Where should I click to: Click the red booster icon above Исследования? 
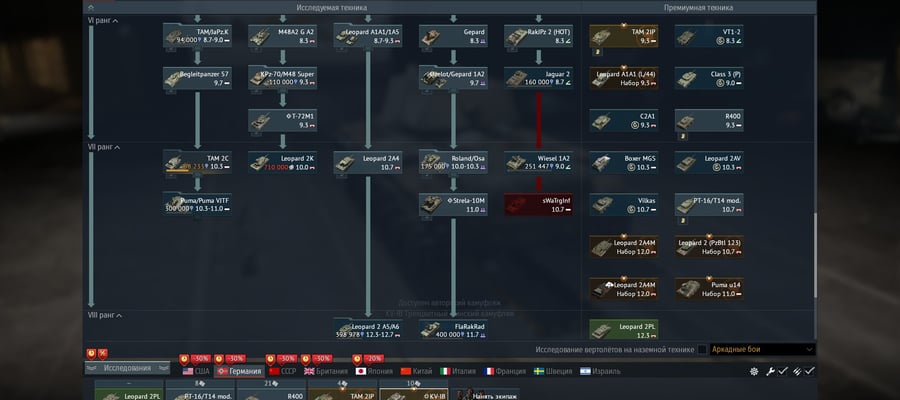tap(91, 354)
